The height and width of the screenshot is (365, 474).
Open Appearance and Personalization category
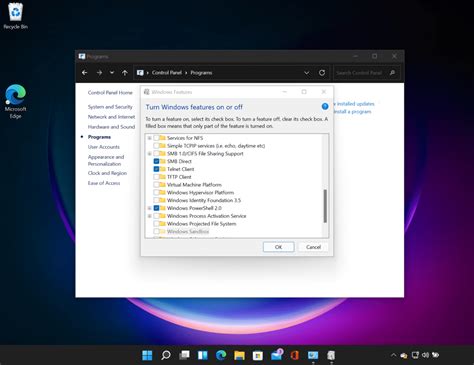pos(106,160)
